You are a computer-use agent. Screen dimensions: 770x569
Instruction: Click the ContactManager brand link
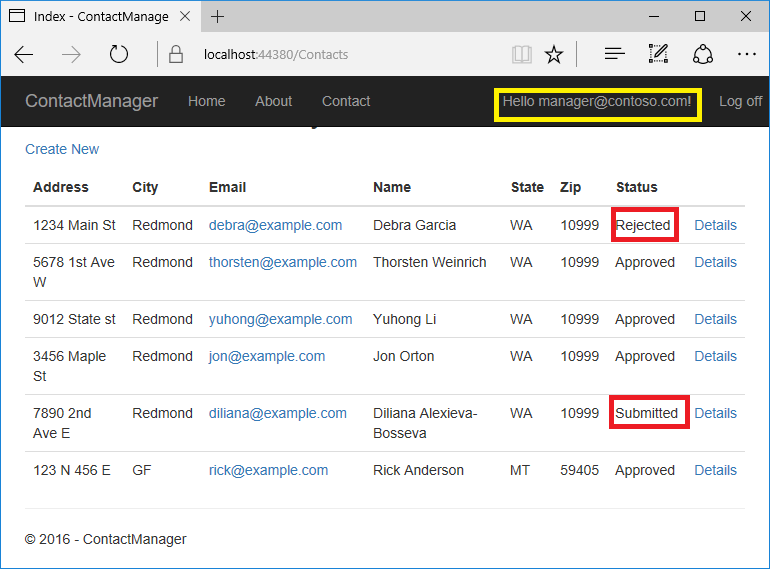pos(91,101)
